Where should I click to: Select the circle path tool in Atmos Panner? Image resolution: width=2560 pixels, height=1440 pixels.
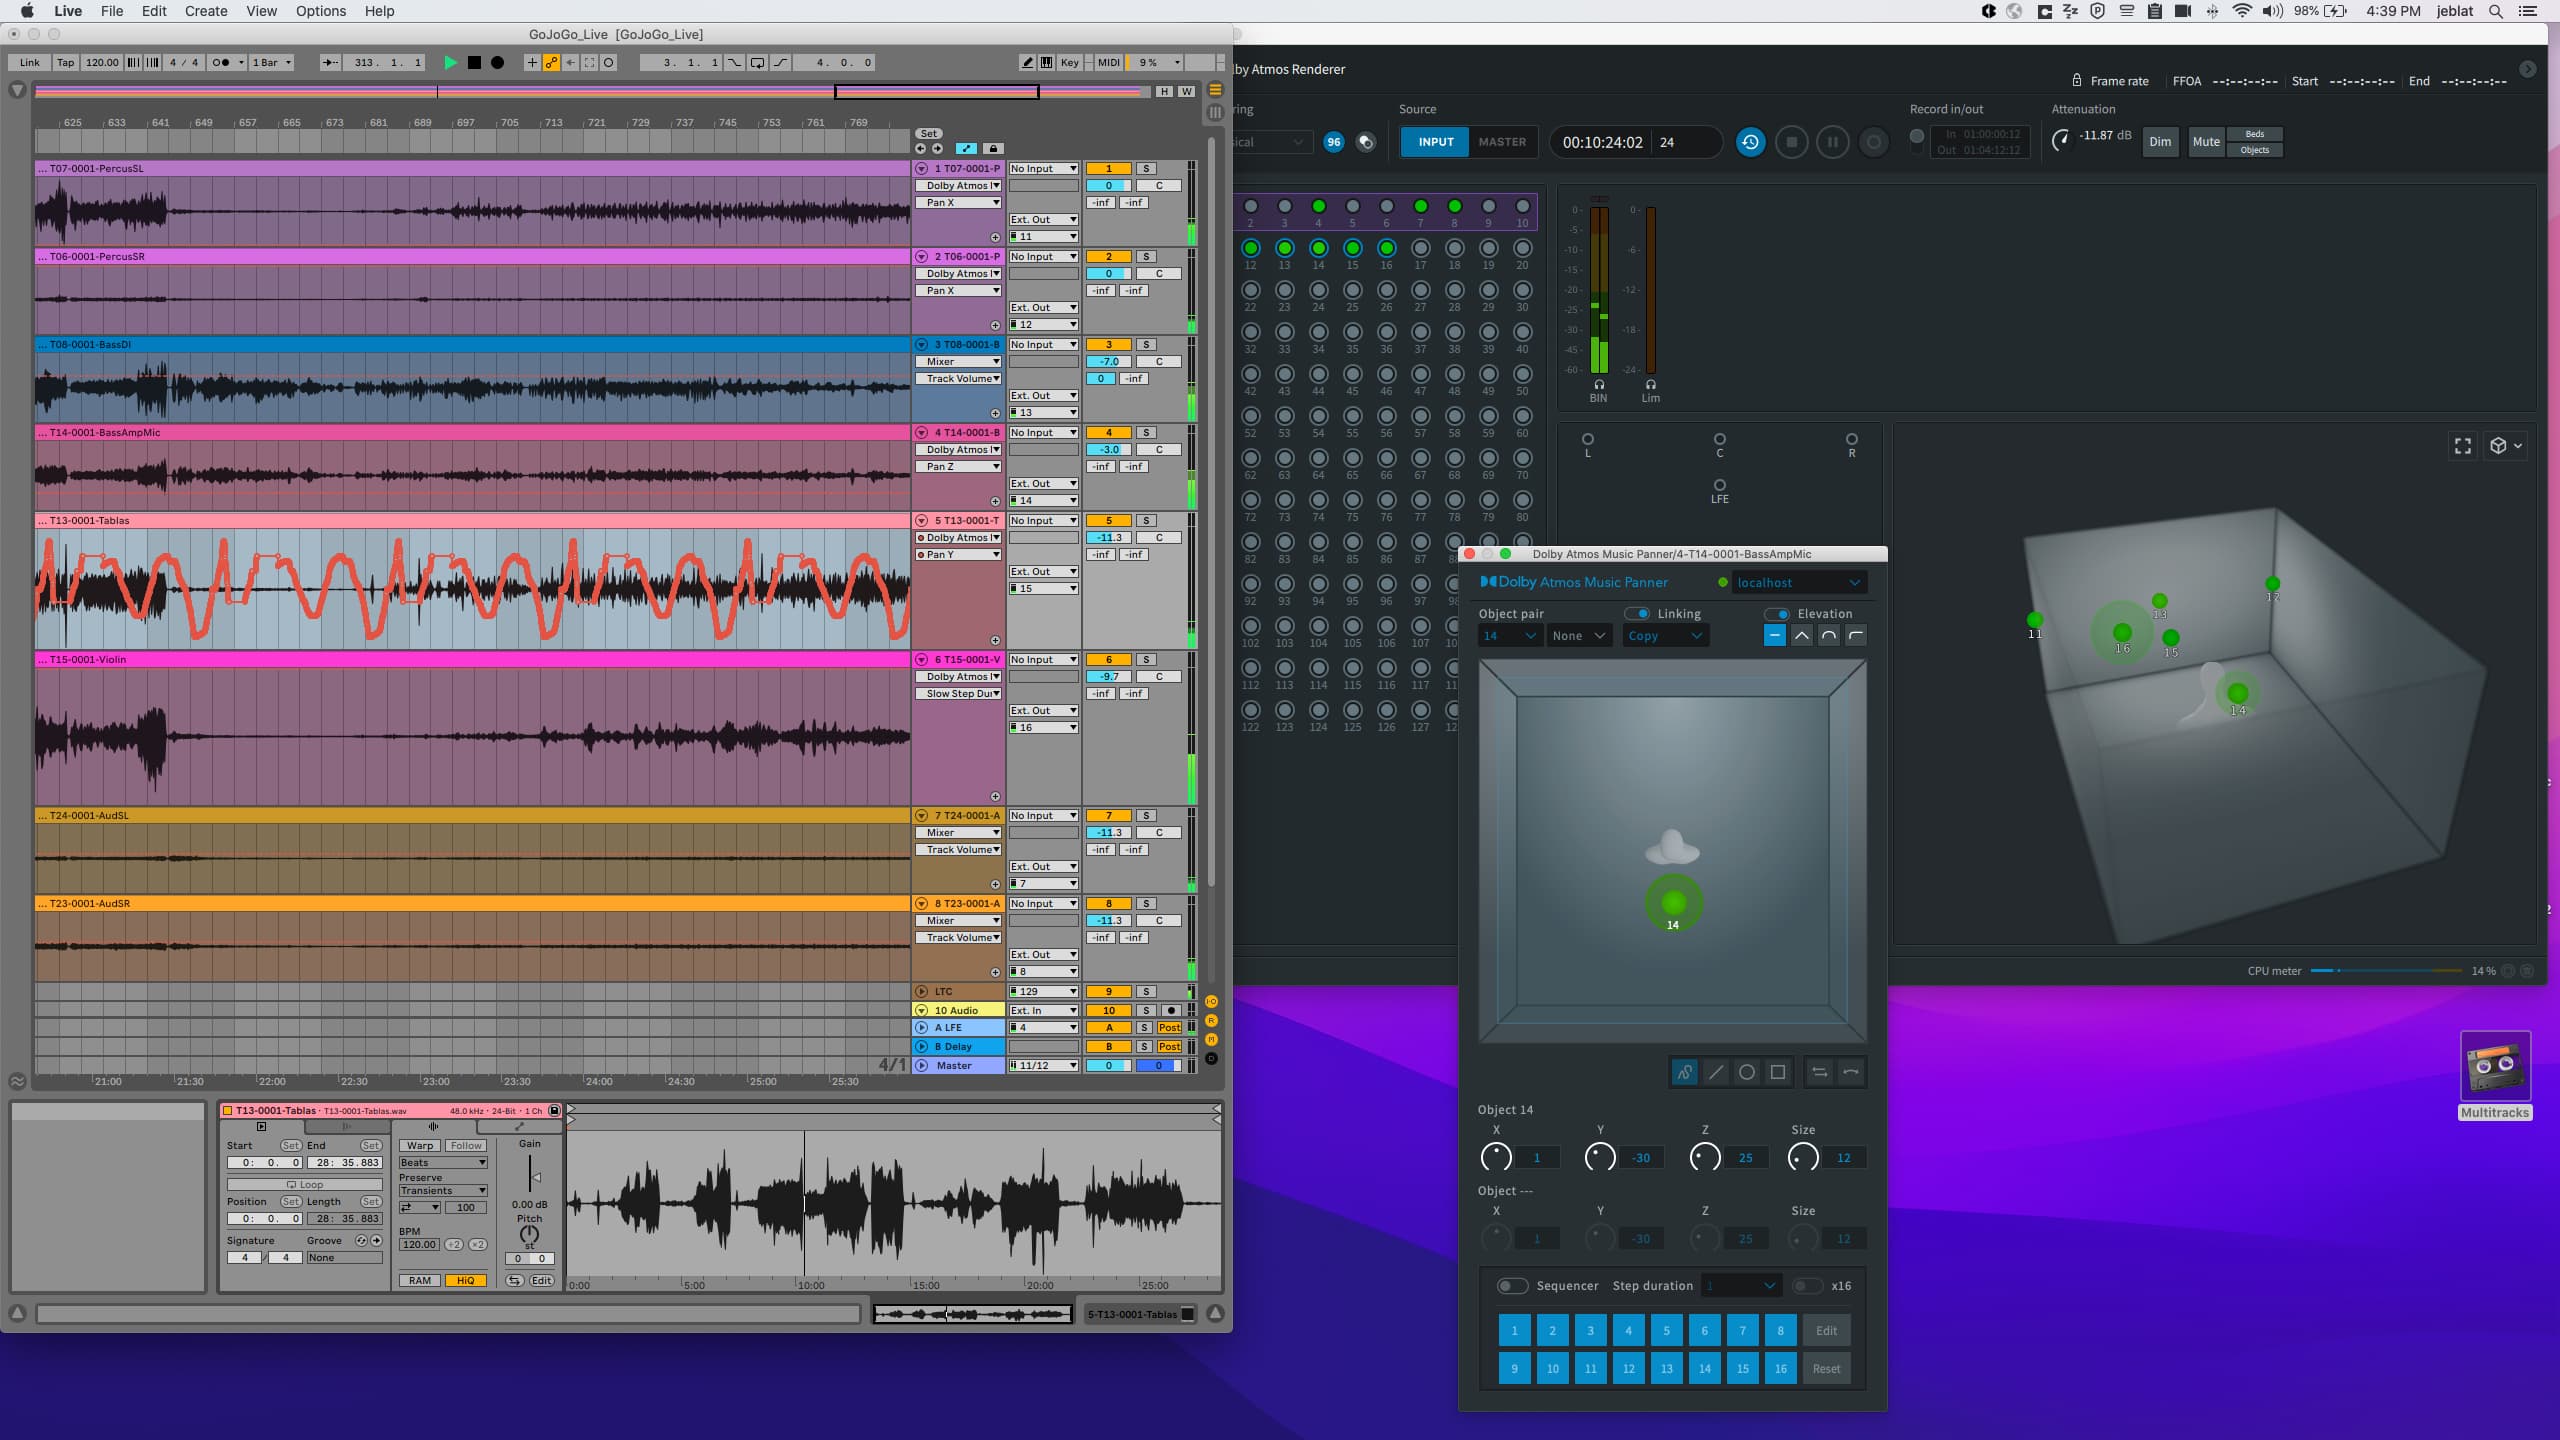pos(1746,1071)
